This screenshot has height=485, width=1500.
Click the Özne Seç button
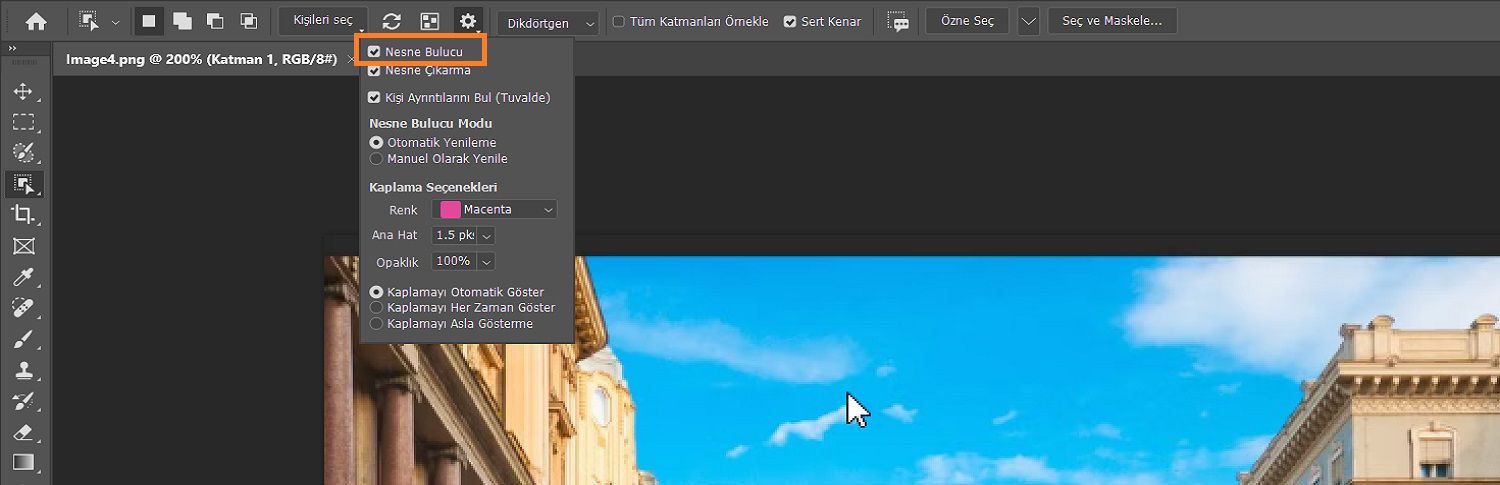coord(967,21)
